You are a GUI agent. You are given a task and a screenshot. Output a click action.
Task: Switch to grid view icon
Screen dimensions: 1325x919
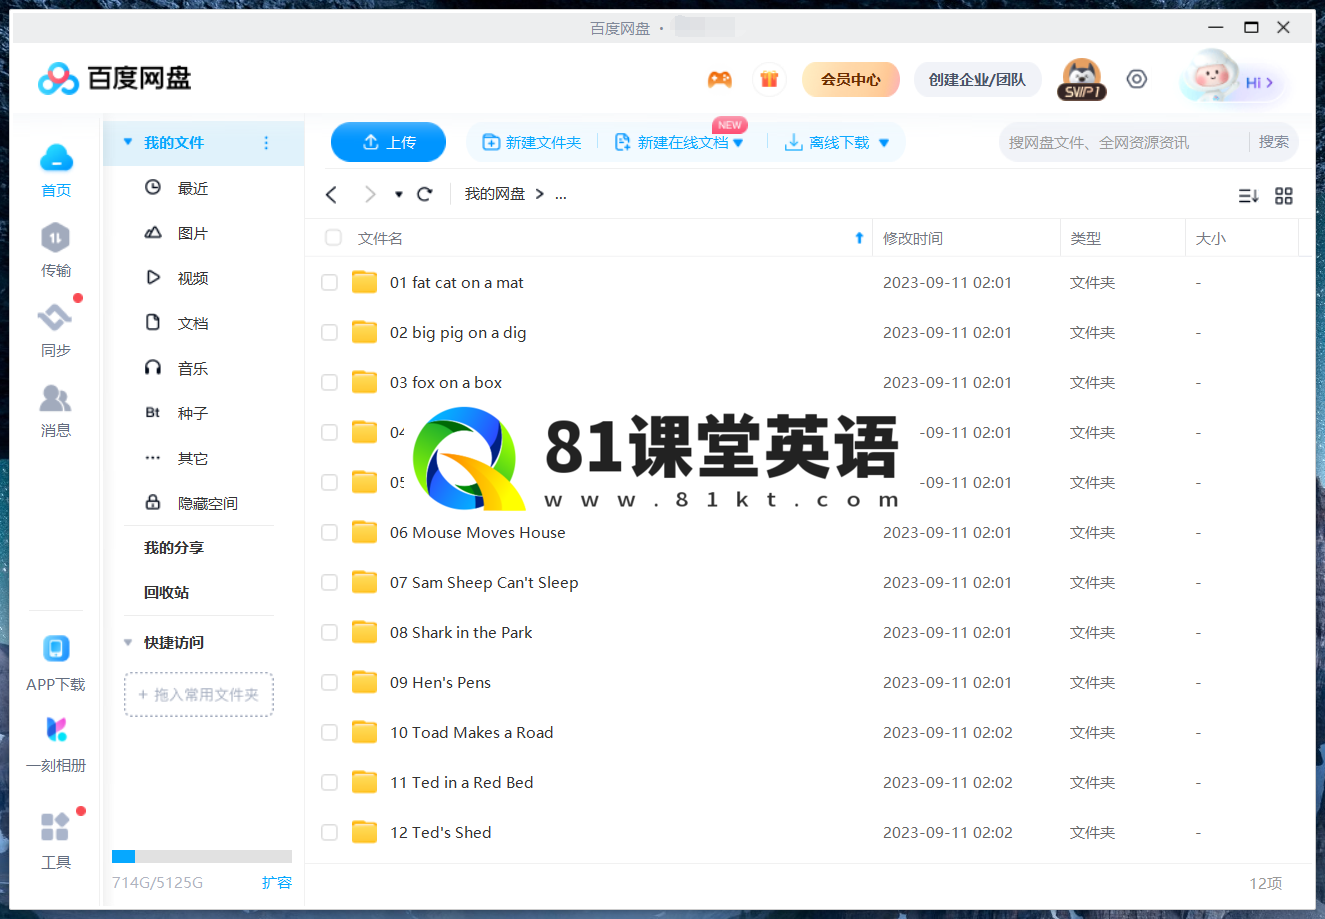1284,196
